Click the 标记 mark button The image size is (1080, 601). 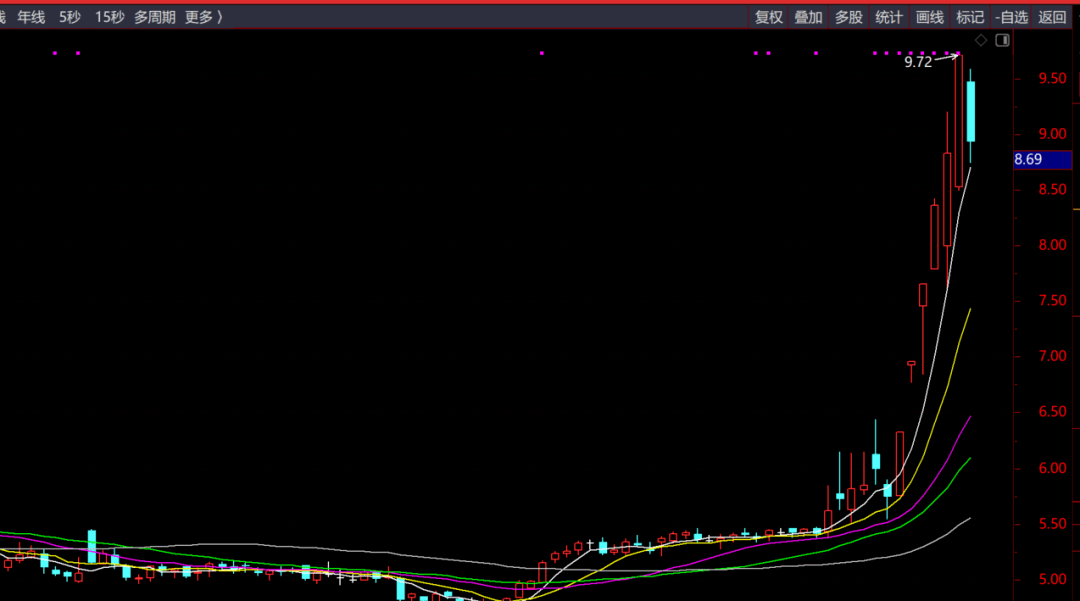(x=970, y=17)
